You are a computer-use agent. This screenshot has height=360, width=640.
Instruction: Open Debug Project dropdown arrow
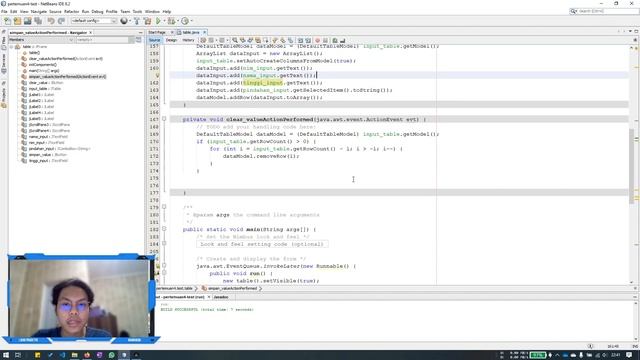click(x=178, y=21)
